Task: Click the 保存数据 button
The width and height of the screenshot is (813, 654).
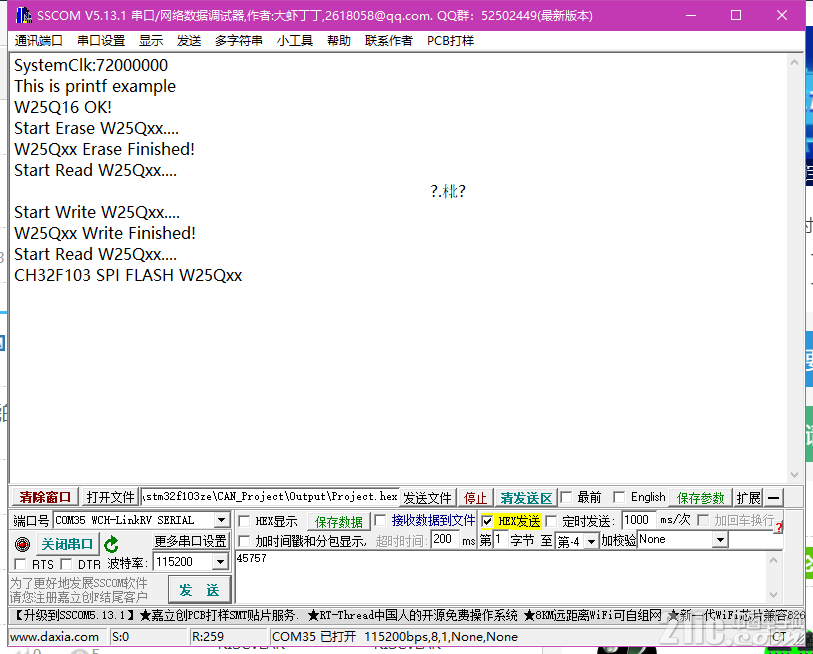Action: tap(339, 522)
